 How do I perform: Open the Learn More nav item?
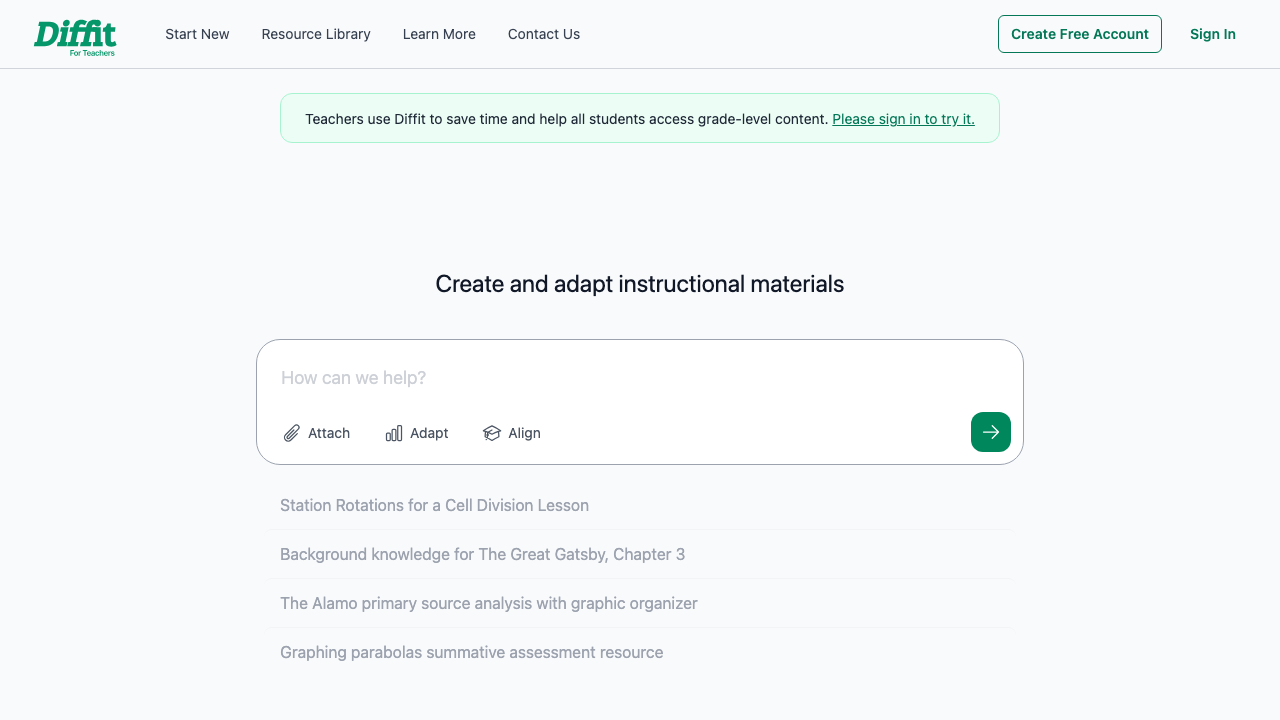(x=439, y=34)
